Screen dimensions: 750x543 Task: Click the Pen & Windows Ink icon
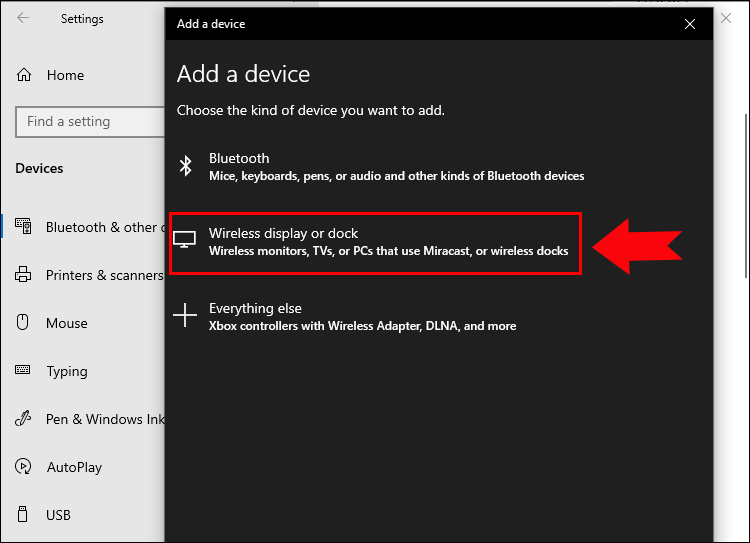[x=24, y=419]
